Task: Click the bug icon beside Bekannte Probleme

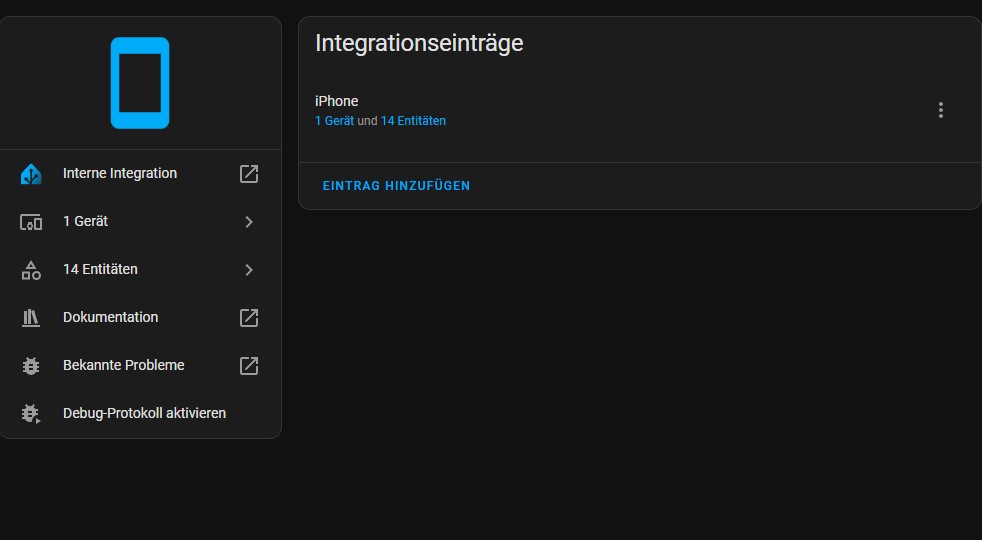Action: (31, 366)
